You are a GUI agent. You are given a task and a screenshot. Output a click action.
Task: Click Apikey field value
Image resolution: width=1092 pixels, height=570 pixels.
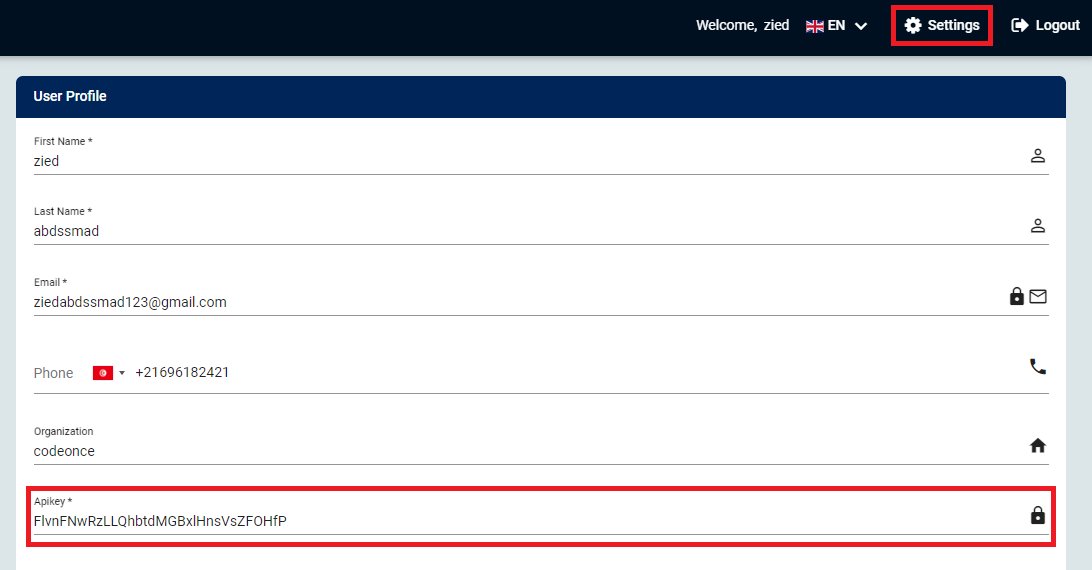click(160, 521)
